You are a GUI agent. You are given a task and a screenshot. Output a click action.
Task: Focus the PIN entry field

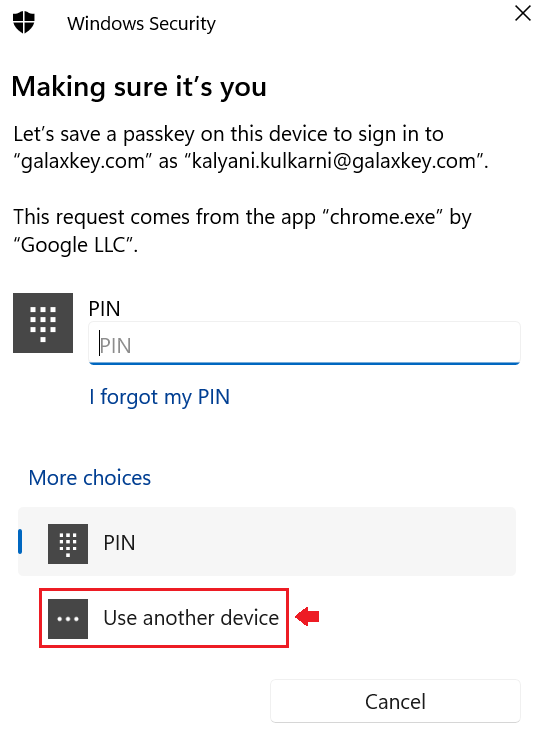[304, 343]
